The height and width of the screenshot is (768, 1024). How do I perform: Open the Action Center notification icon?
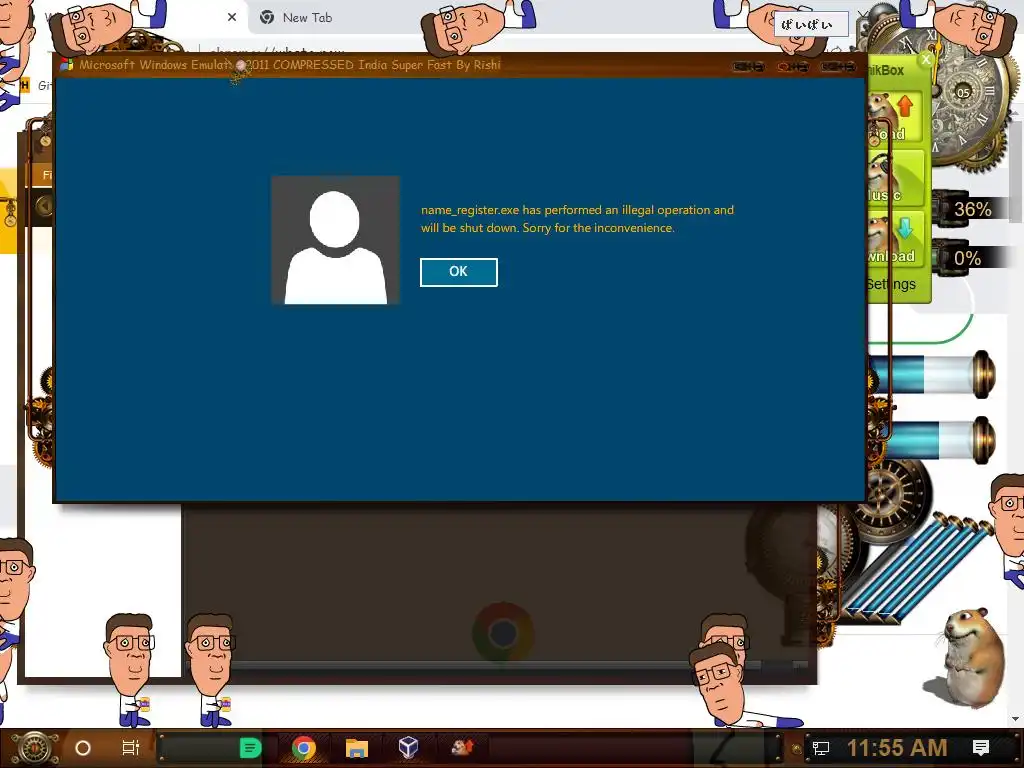tap(981, 748)
